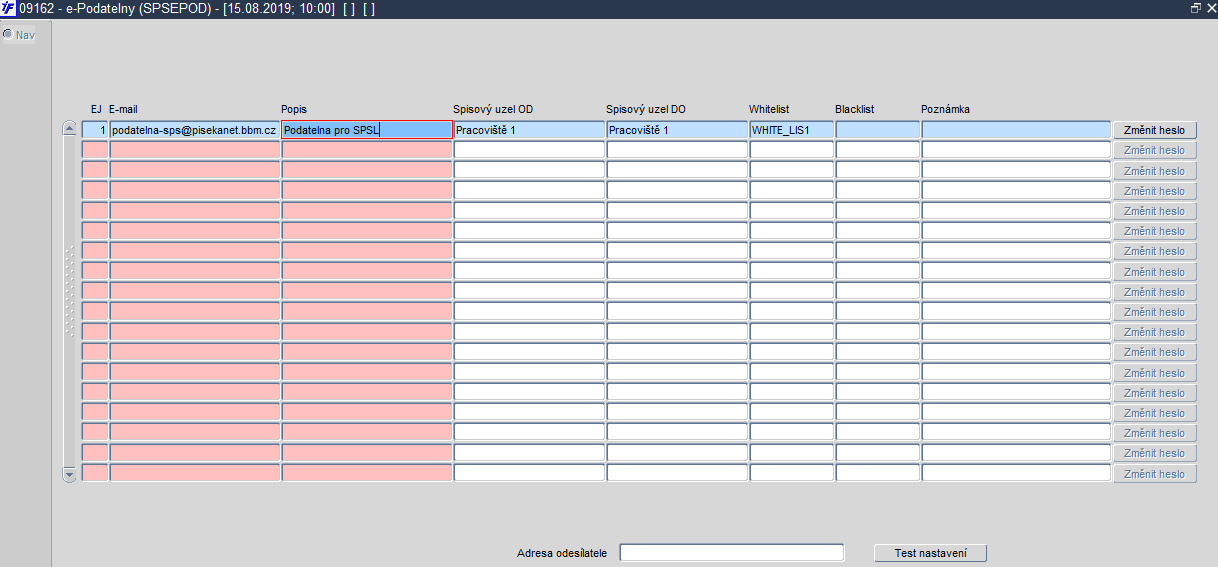
Task: Click the Poznámka field in the podatelna-sps row
Action: coord(1016,130)
